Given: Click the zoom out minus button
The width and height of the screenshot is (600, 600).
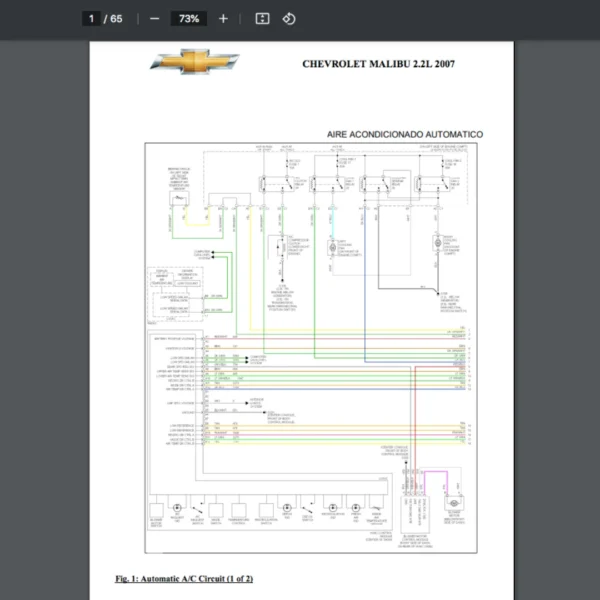Looking at the screenshot, I should click(x=154, y=18).
